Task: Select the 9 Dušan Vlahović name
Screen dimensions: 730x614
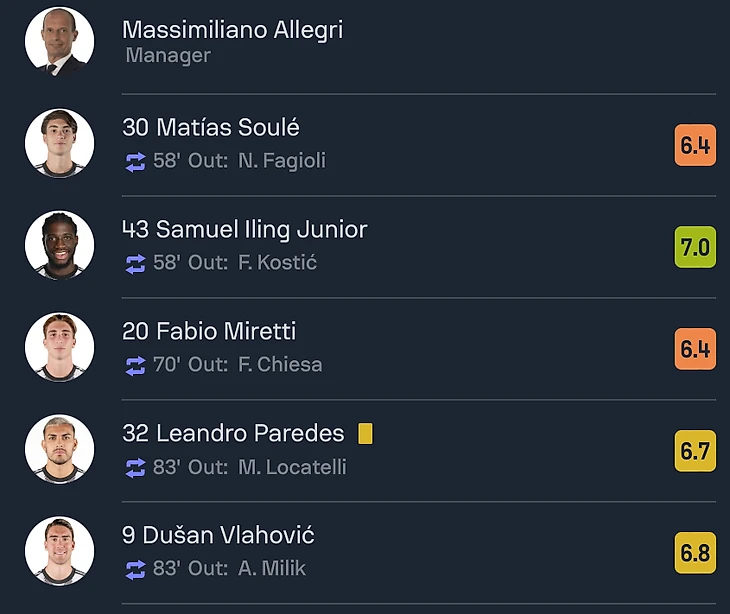Action: pos(218,536)
